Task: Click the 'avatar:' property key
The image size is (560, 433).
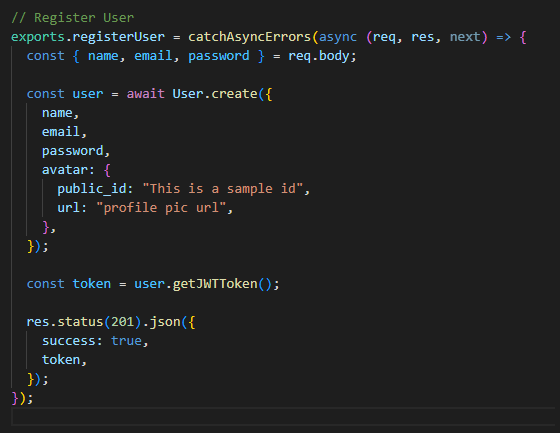Action: tap(68, 170)
